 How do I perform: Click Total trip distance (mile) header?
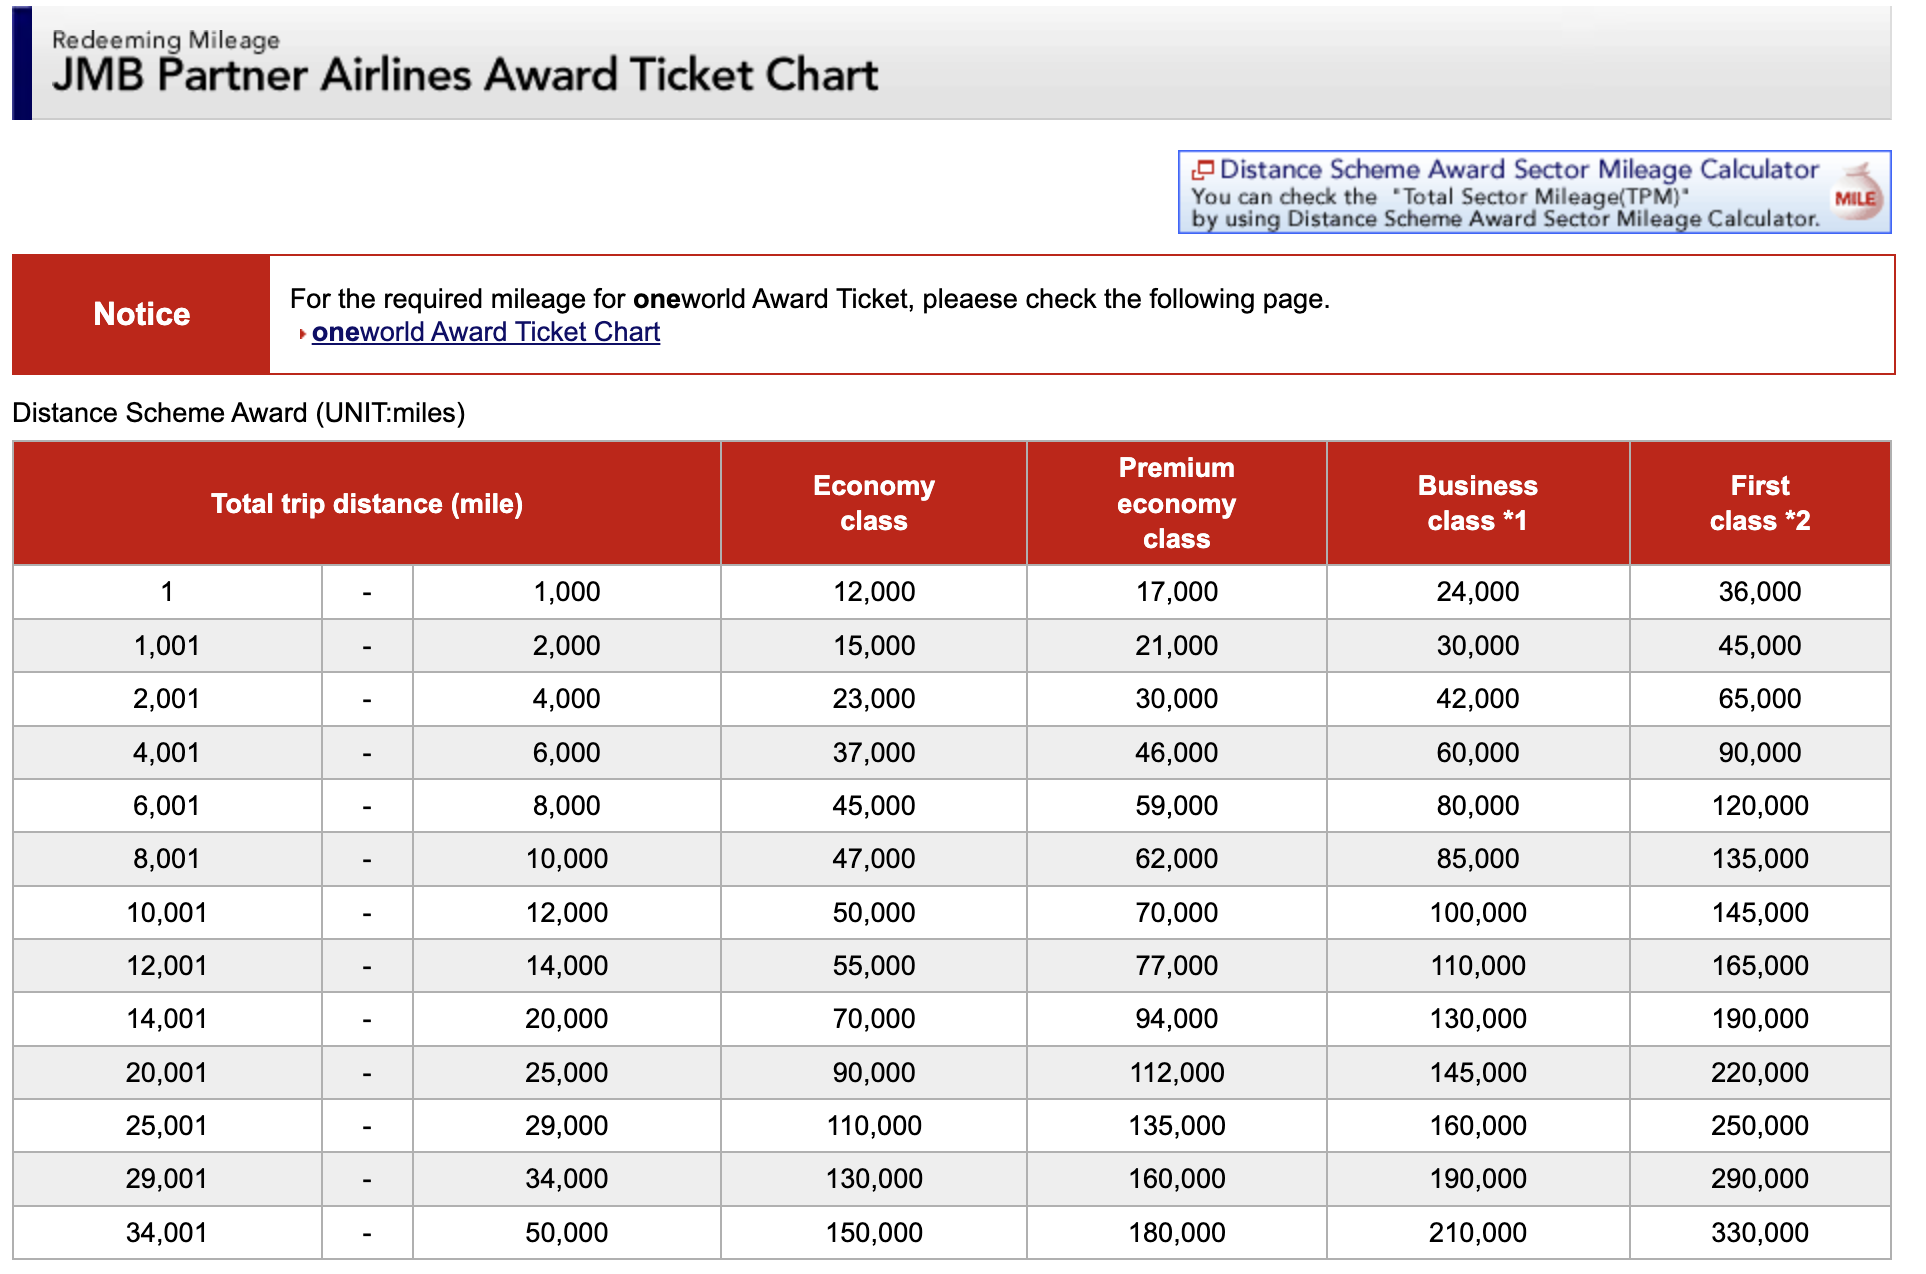pos(366,503)
